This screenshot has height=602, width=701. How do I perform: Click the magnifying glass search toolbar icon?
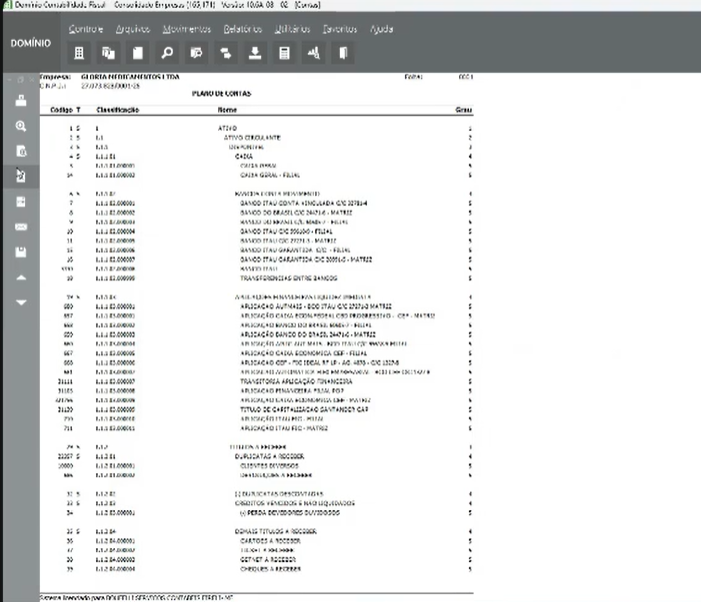(167, 53)
